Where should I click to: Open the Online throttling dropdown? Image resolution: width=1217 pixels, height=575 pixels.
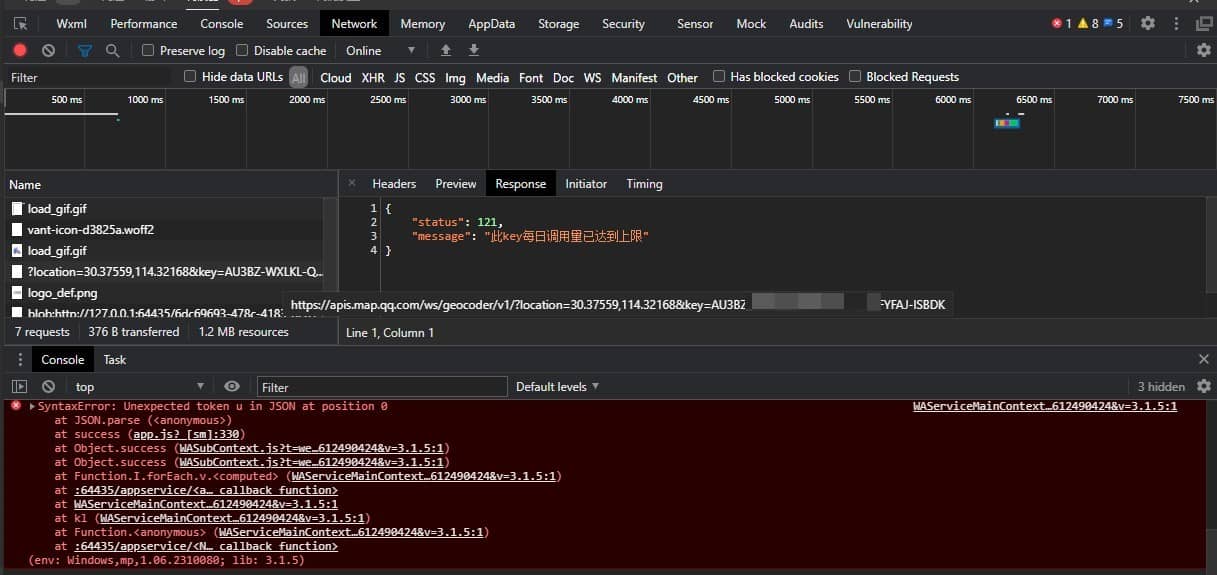tap(380, 50)
